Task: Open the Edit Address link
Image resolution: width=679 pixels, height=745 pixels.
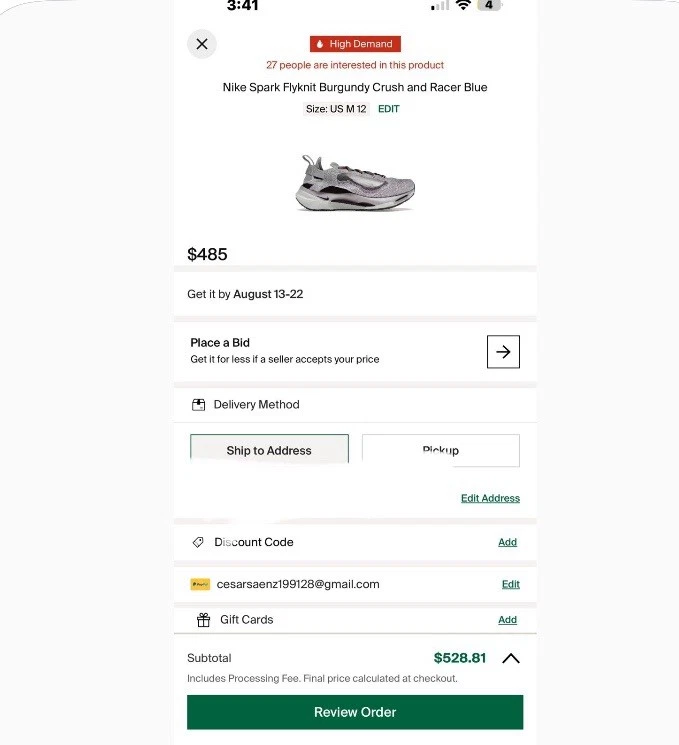Action: 490,498
